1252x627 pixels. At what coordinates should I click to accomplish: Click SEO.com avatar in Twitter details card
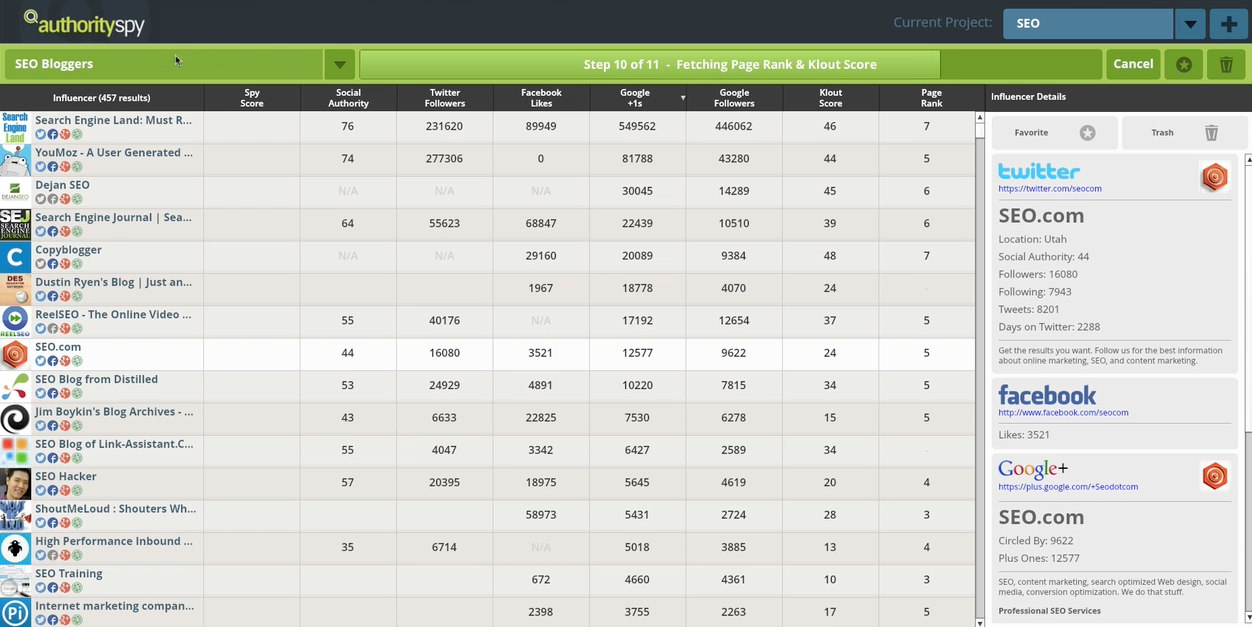coord(1214,177)
